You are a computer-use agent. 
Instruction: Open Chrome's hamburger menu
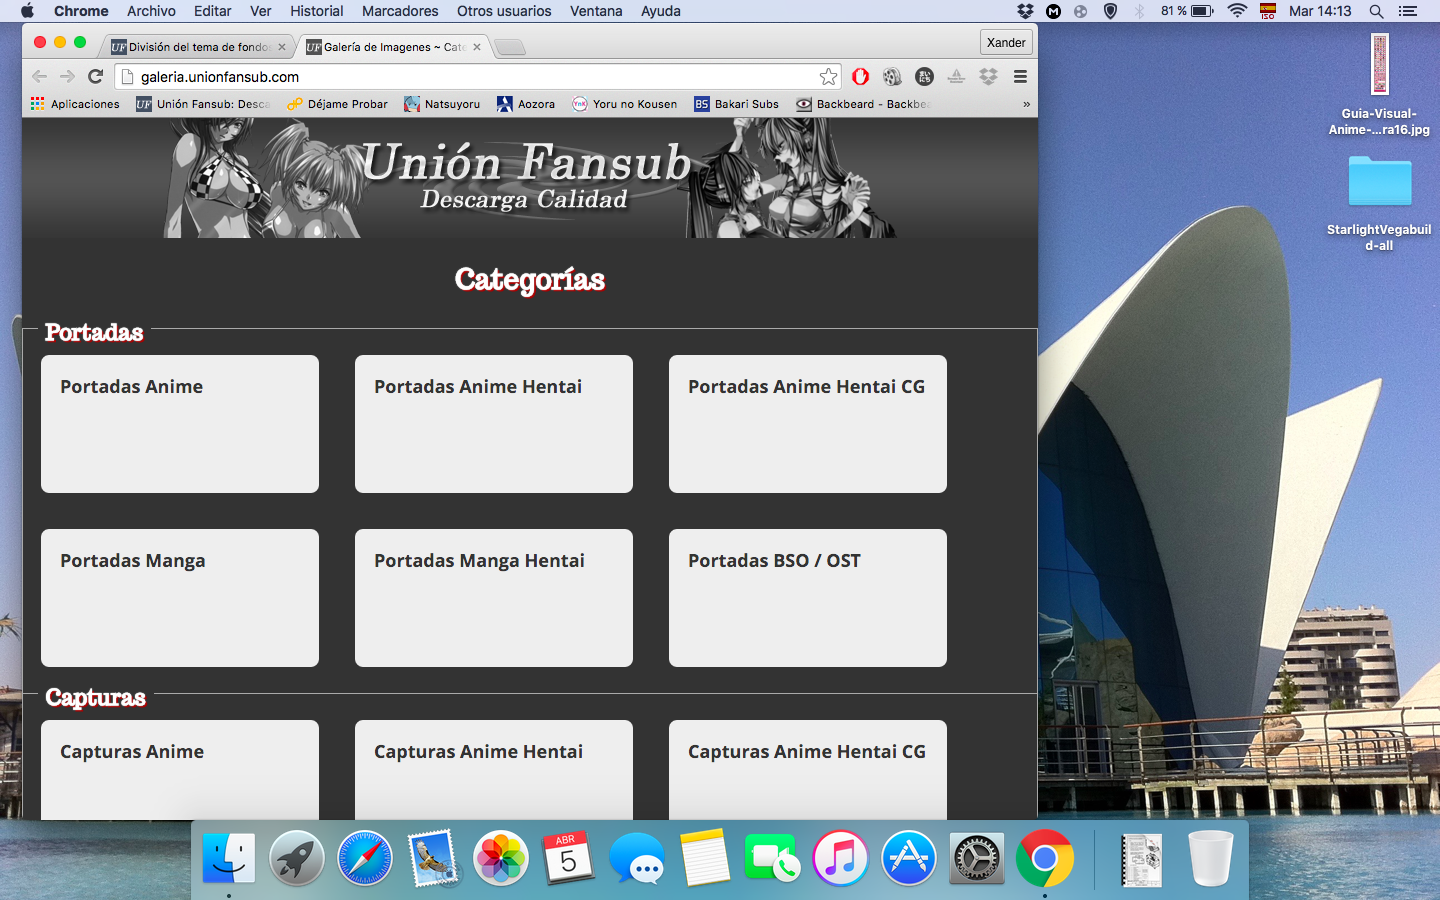(1020, 77)
